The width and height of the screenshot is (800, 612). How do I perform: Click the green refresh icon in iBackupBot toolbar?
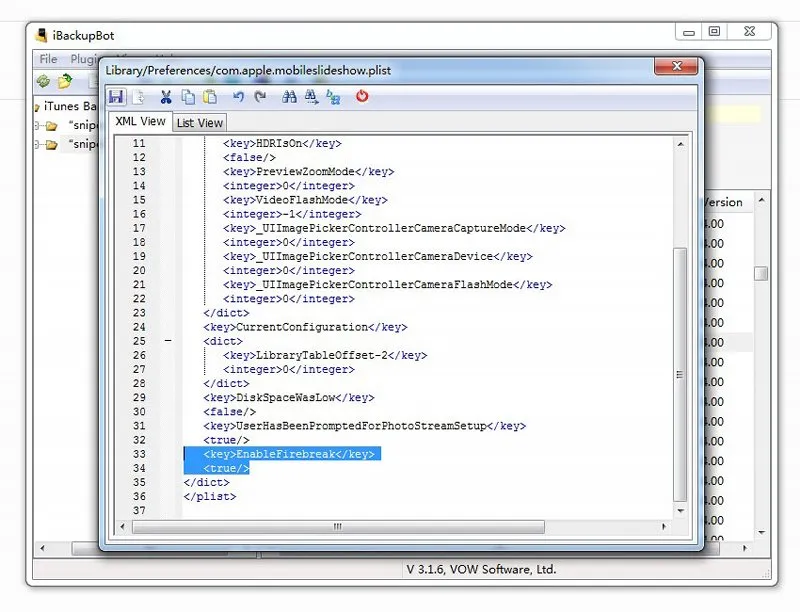click(x=43, y=81)
